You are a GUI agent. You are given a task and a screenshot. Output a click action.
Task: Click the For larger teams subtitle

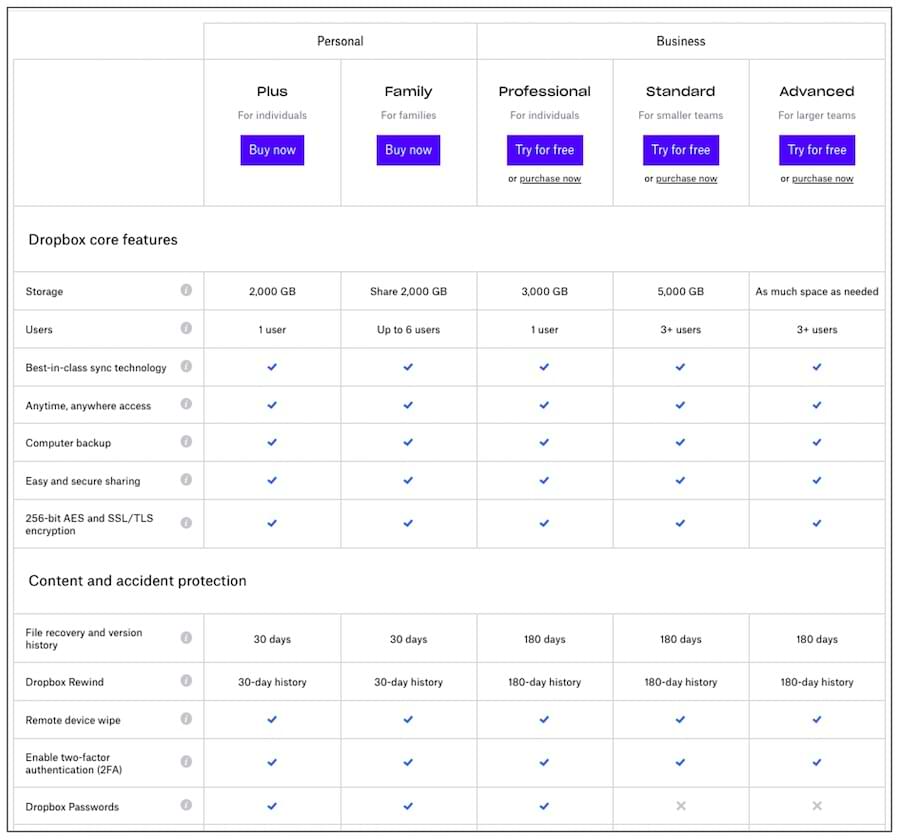[x=817, y=115]
